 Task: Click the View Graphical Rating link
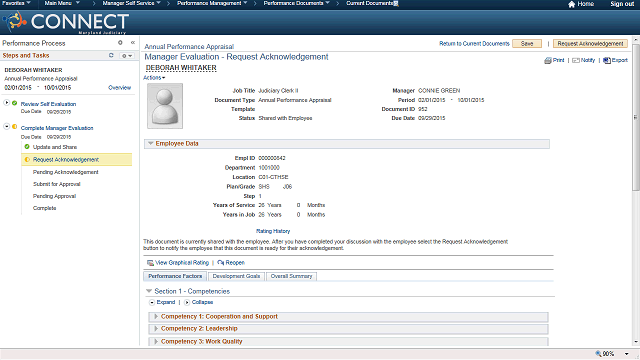click(x=182, y=263)
